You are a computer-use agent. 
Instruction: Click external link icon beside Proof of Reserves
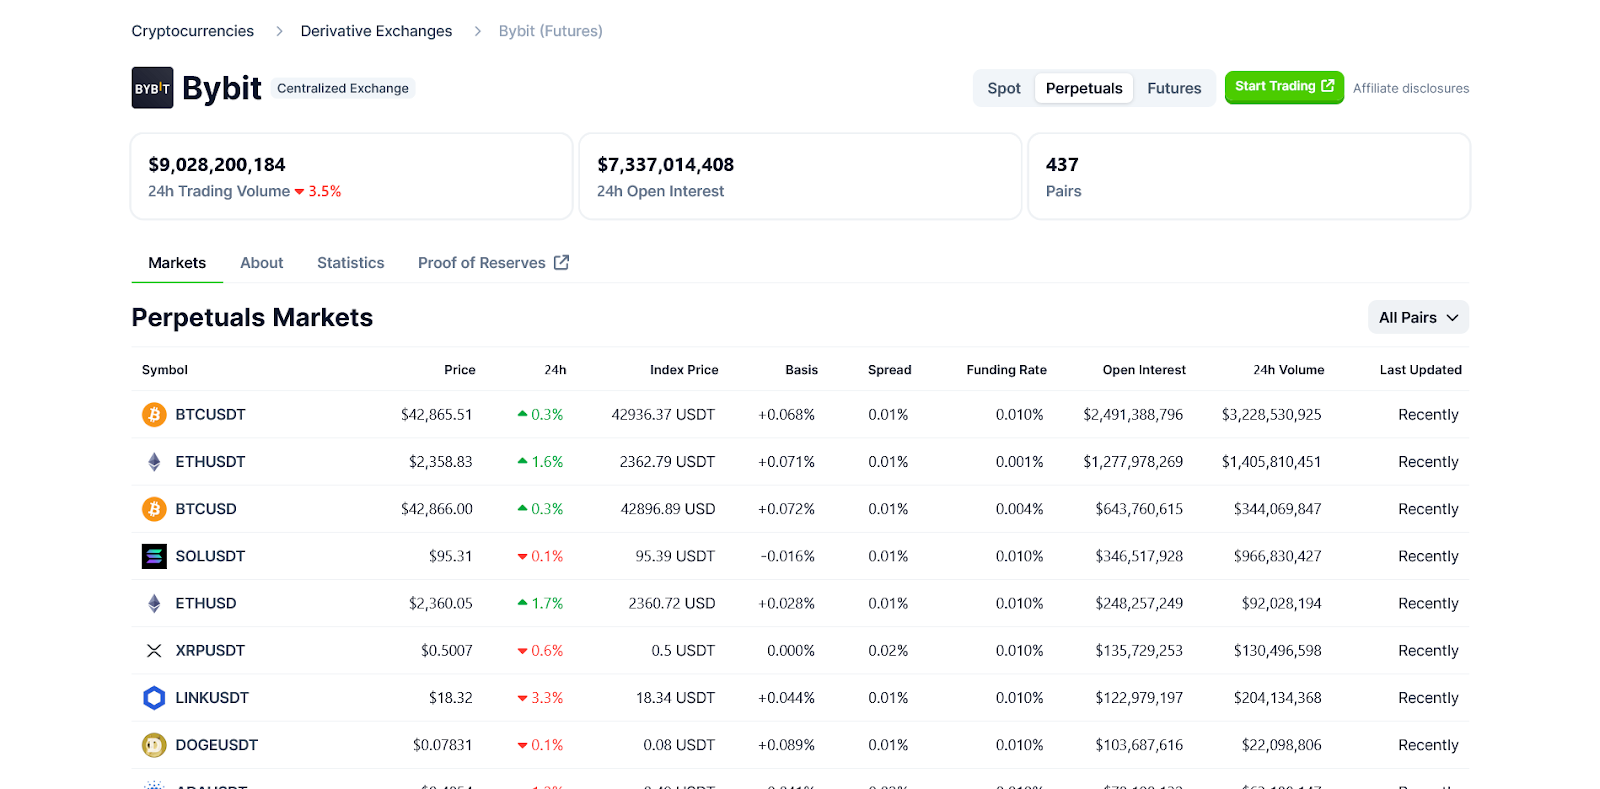point(562,262)
